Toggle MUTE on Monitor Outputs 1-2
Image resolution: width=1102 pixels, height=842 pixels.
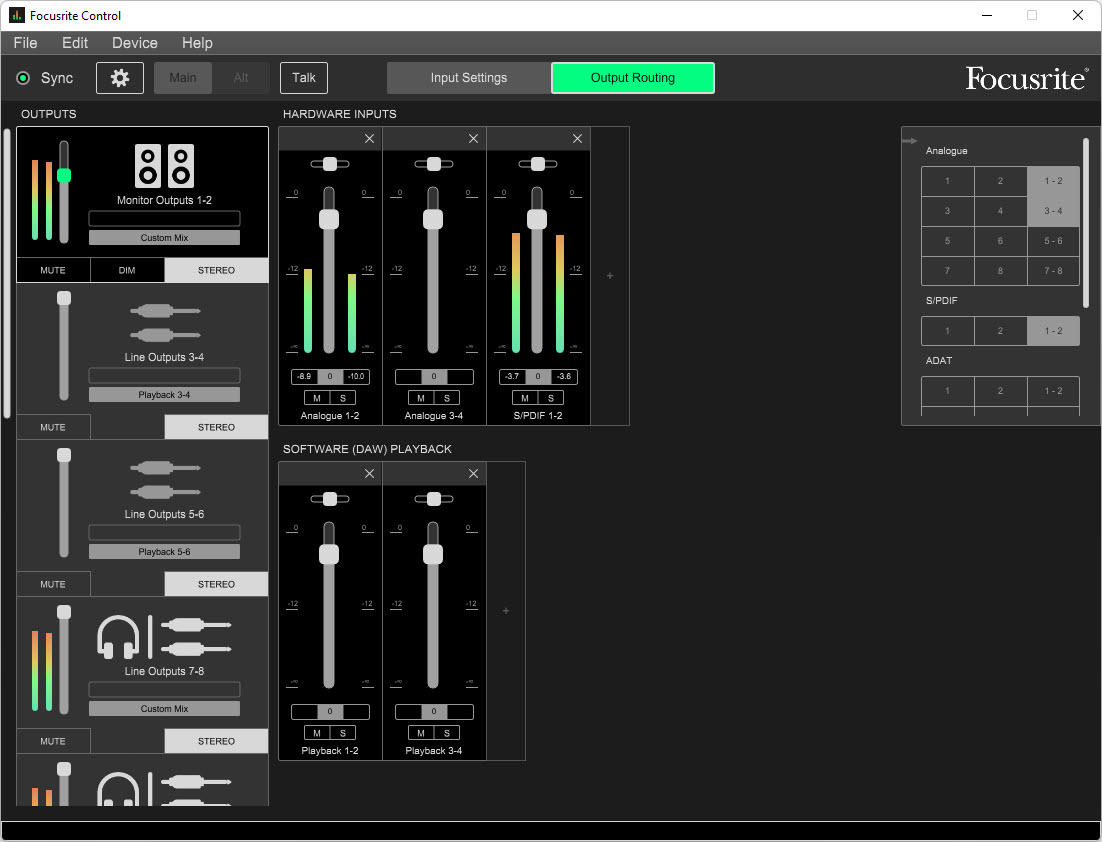(x=53, y=270)
